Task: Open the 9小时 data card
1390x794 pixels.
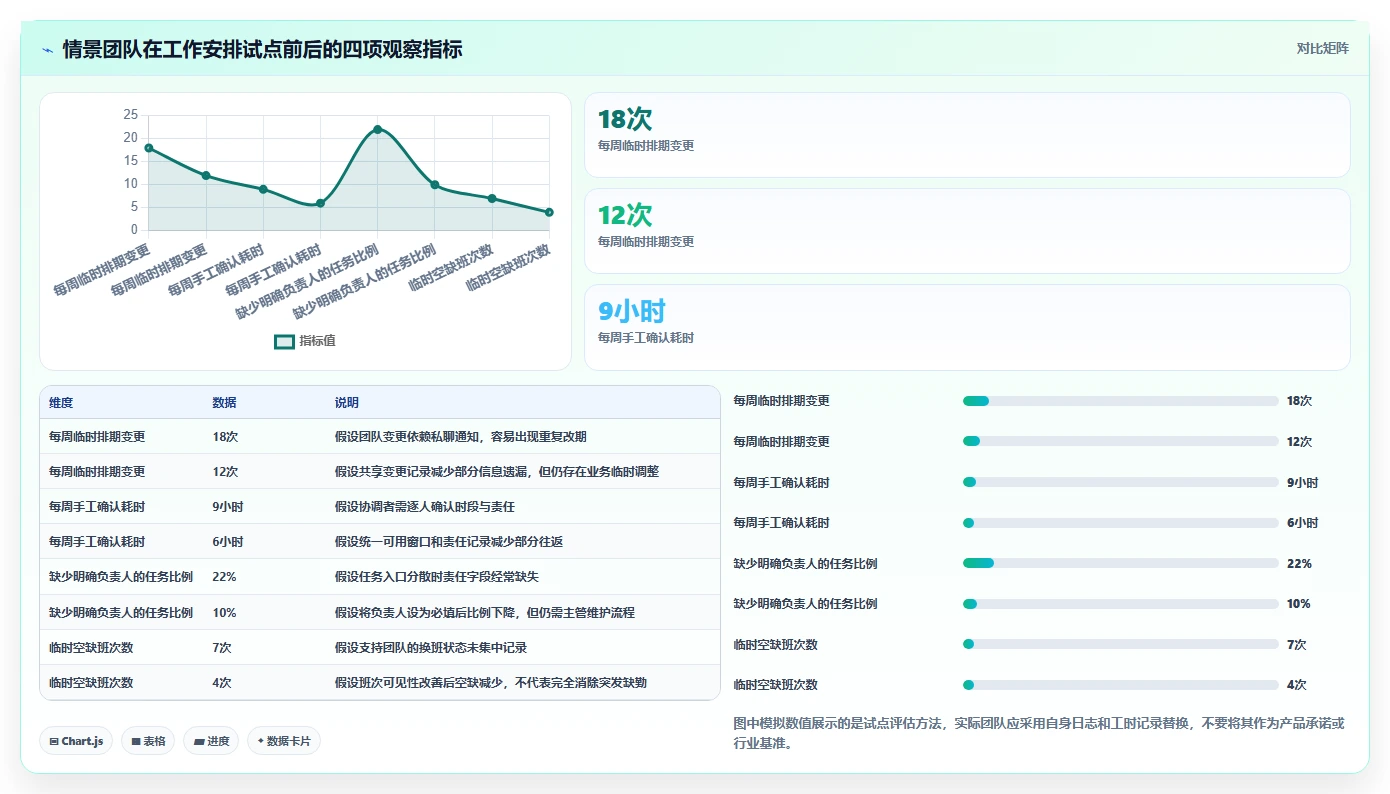Action: (967, 327)
